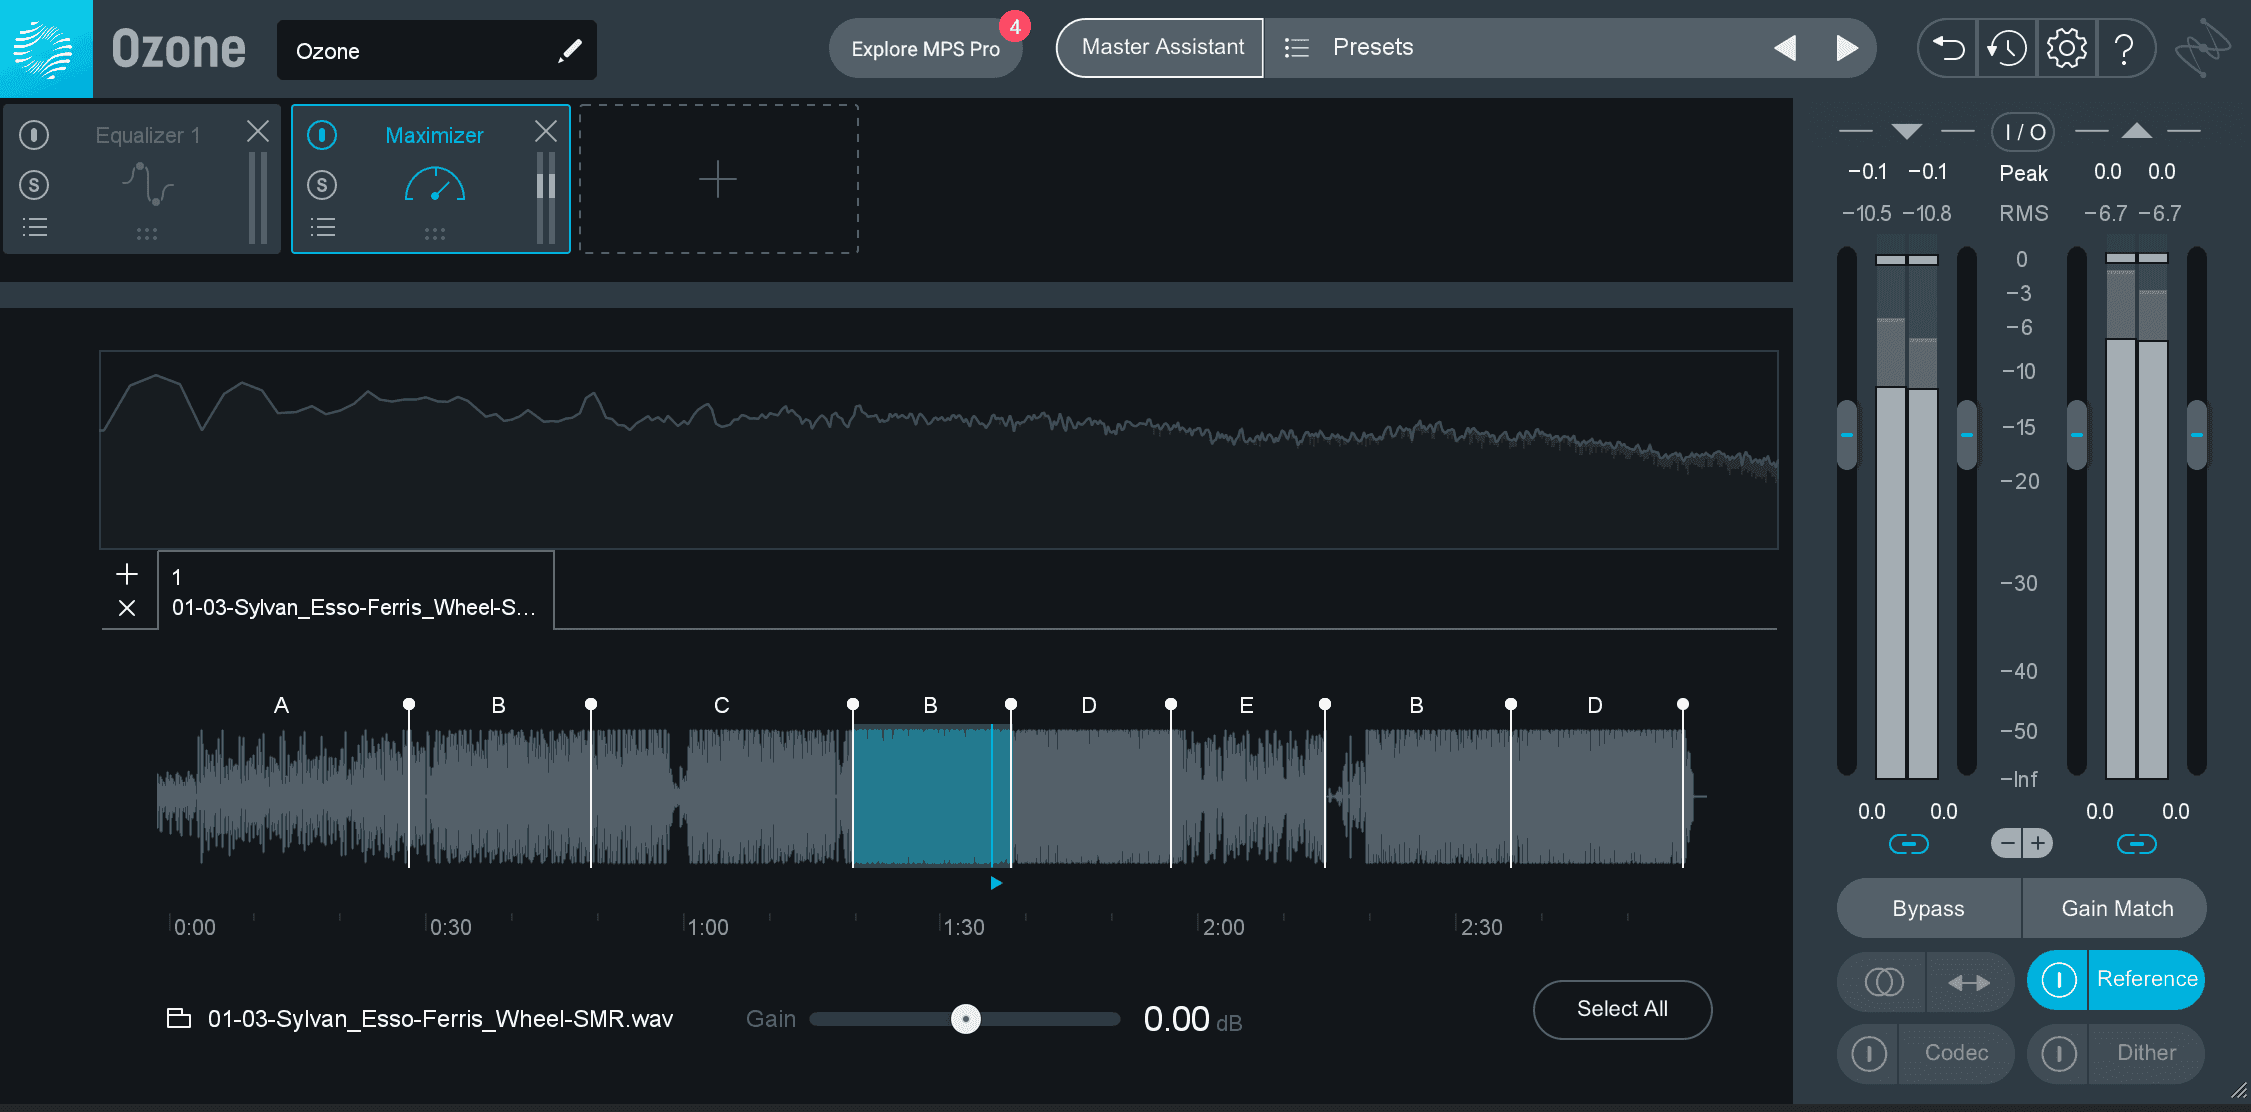Enable Bypass
2251x1112 pixels.
coord(1928,908)
